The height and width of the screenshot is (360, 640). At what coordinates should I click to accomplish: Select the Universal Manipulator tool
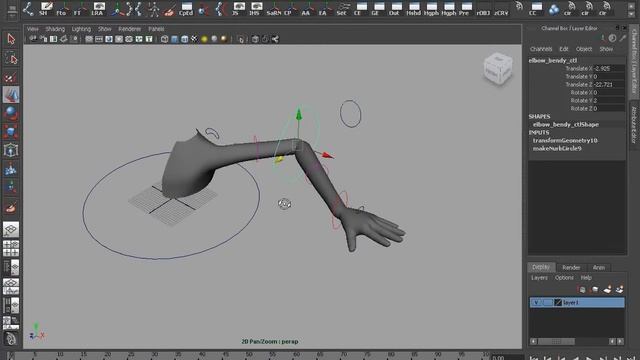(x=11, y=150)
